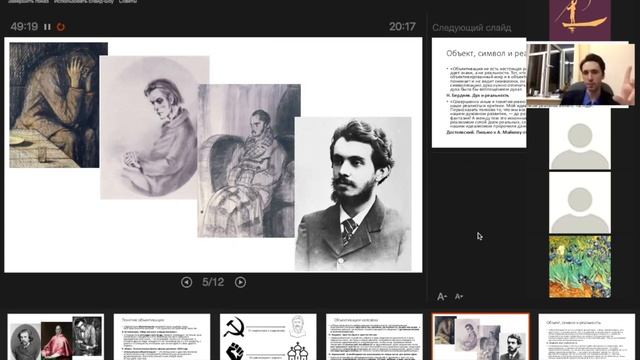Open the hammer and sickle slide thumbnail
Image resolution: width=640 pixels, height=360 pixels.
coord(268,337)
